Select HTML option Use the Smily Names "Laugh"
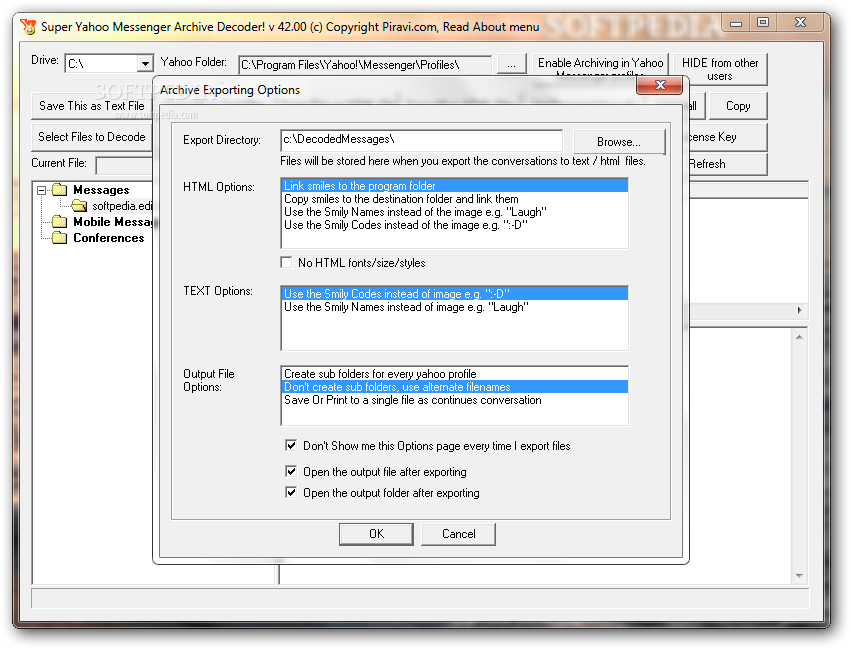851x649 pixels. [x=455, y=212]
